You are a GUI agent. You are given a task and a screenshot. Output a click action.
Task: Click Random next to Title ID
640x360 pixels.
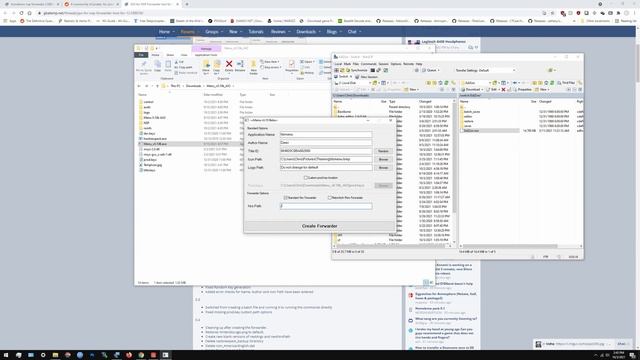383,151
